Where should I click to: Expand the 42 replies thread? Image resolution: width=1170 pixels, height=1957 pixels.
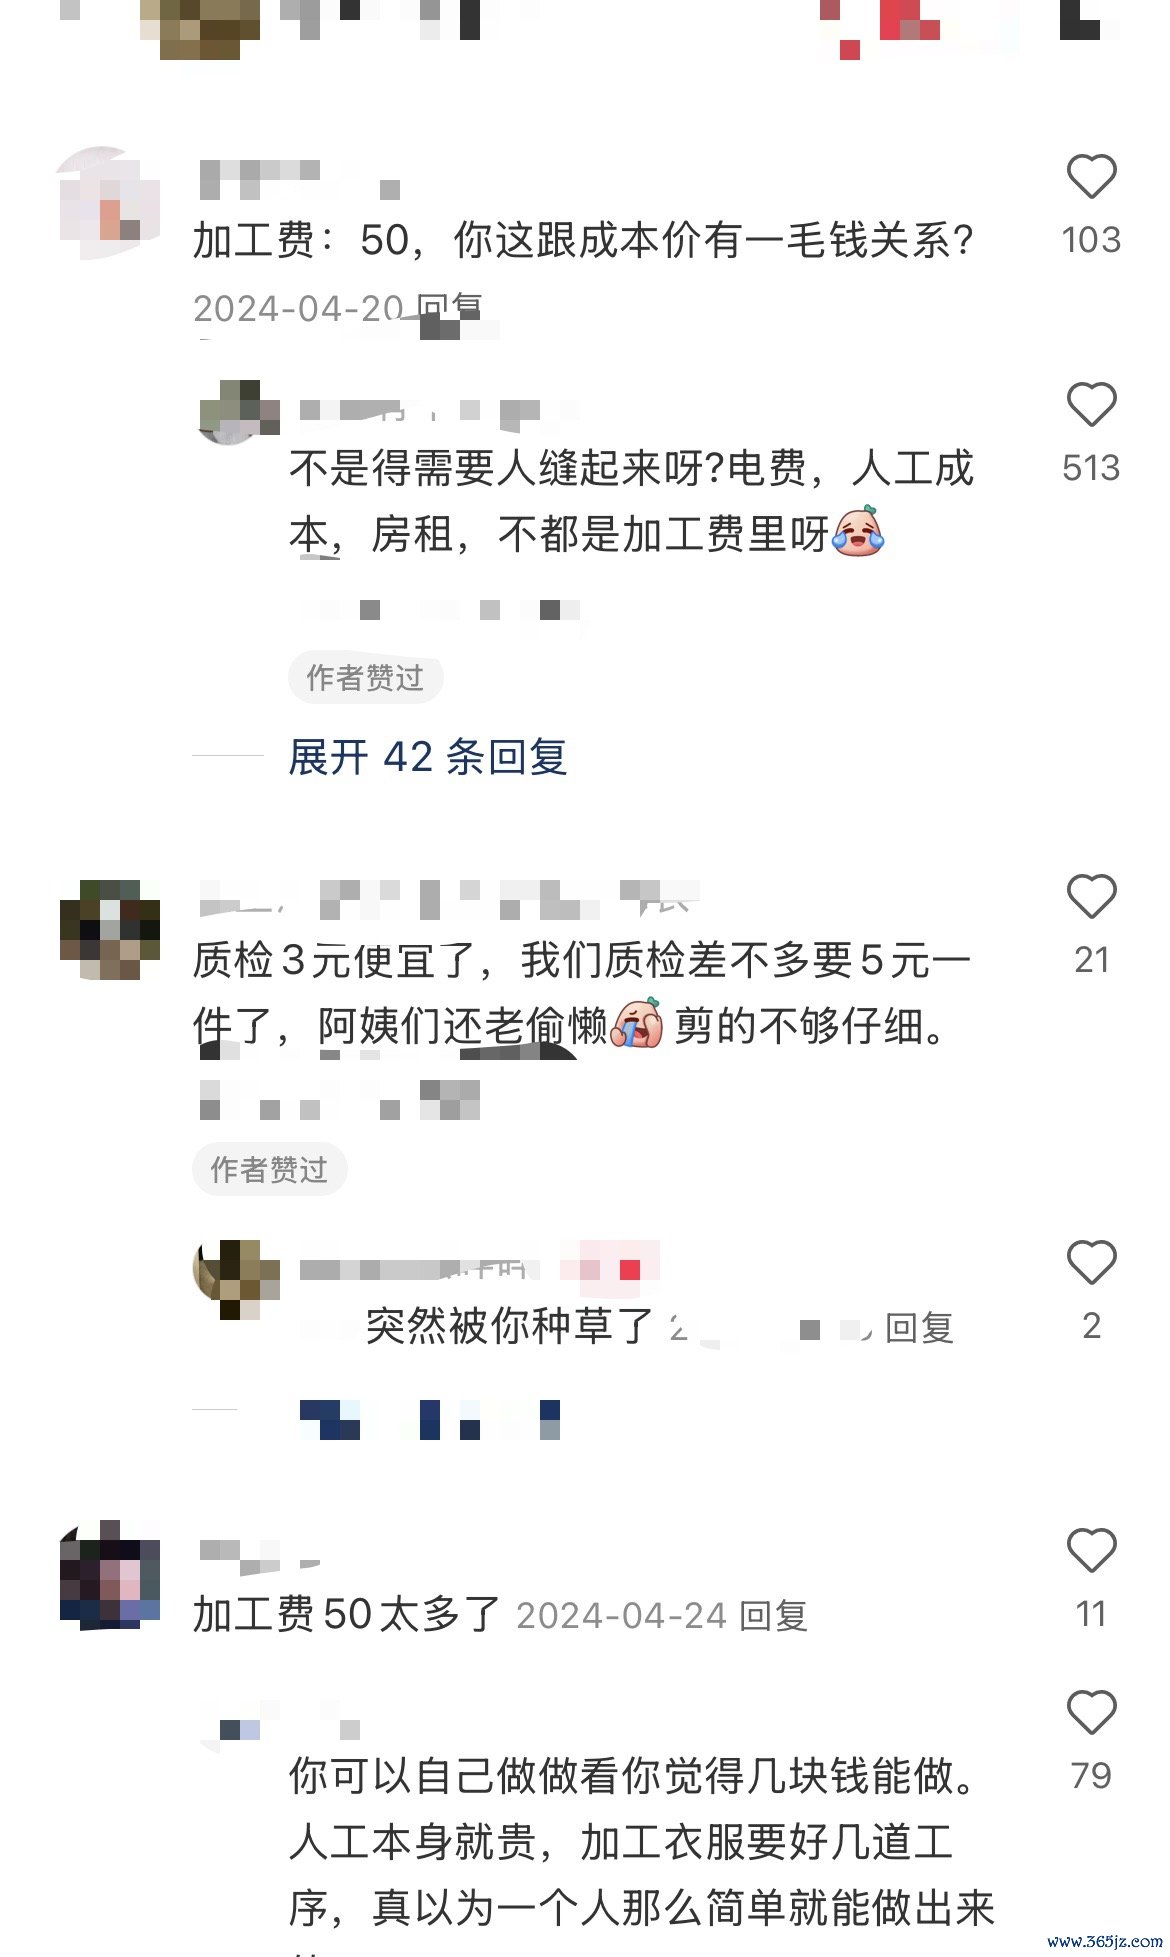pyautogui.click(x=428, y=757)
